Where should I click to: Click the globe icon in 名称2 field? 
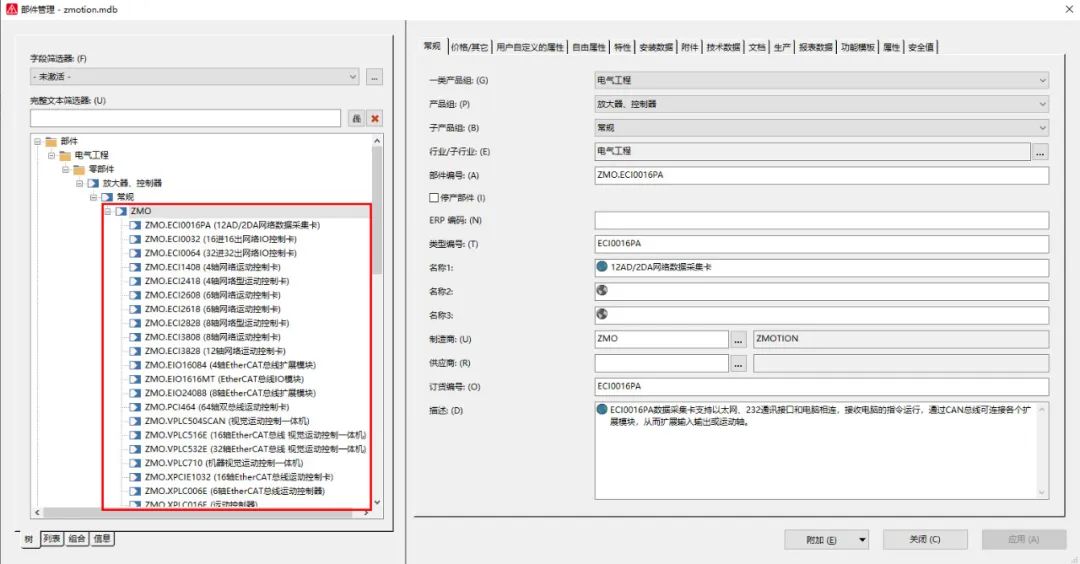[602, 291]
